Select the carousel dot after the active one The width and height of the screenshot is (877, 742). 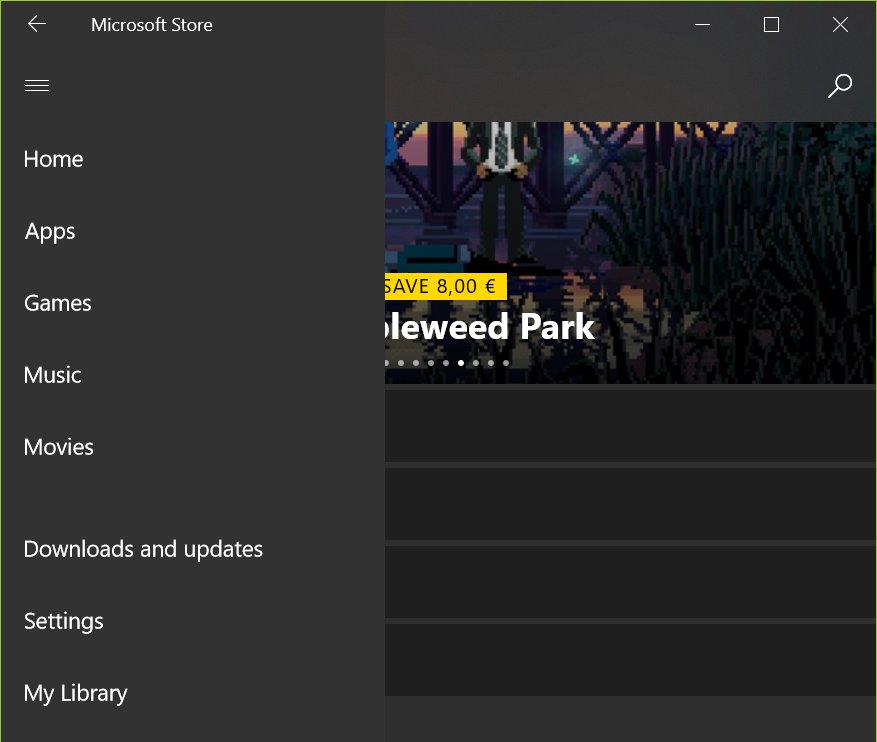pyautogui.click(x=476, y=363)
